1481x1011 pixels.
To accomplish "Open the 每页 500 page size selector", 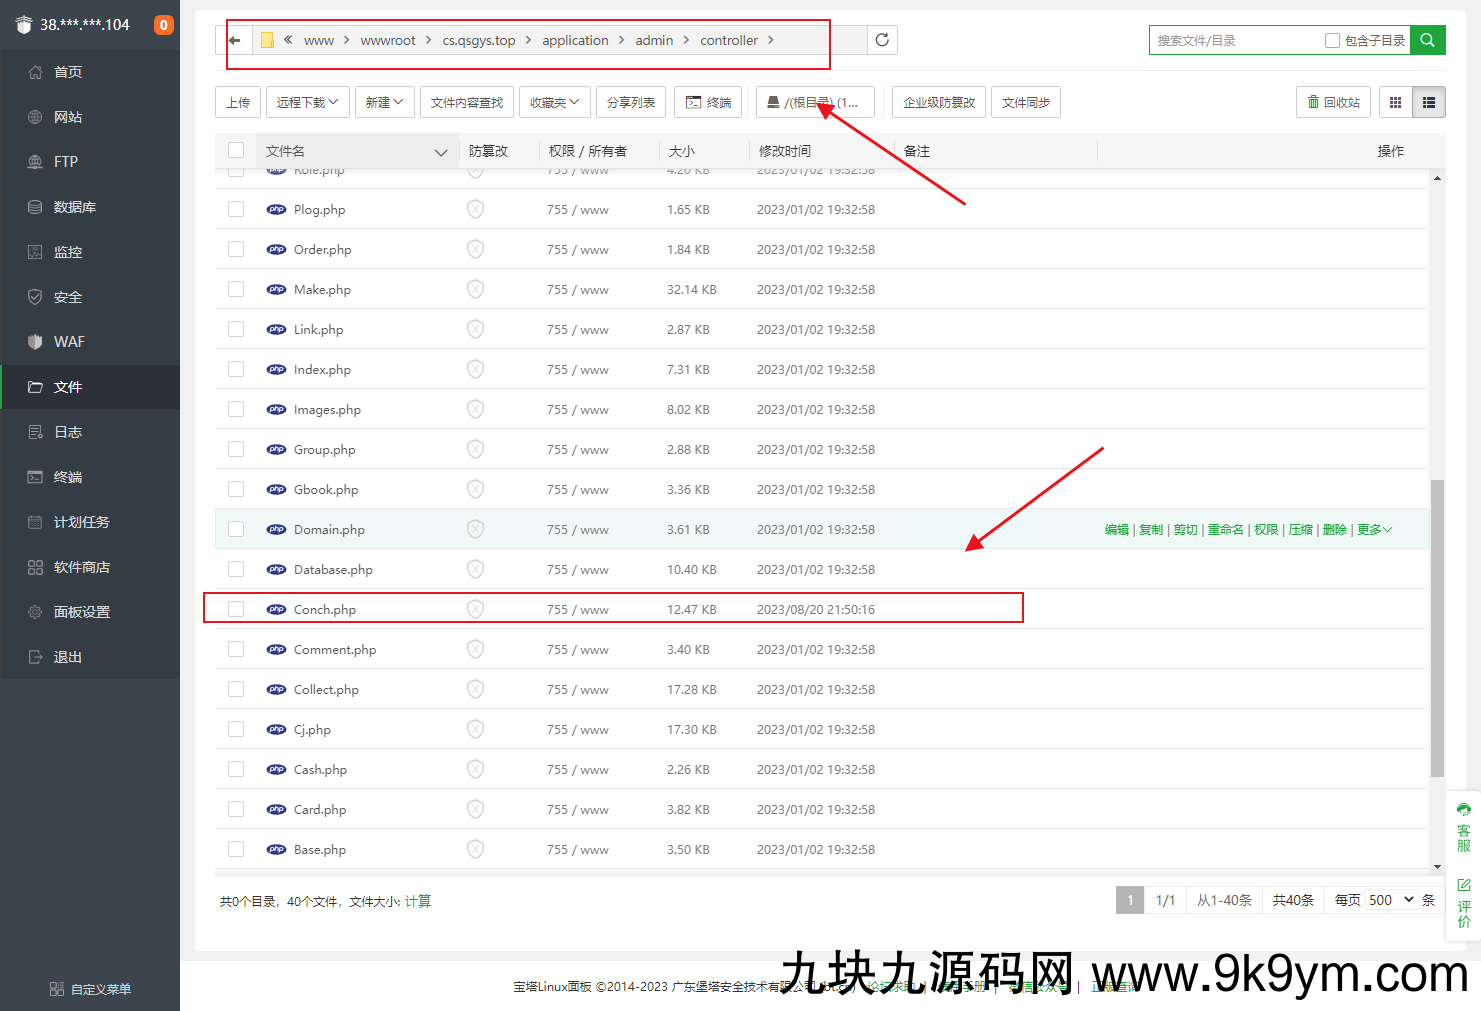I will point(1391,900).
